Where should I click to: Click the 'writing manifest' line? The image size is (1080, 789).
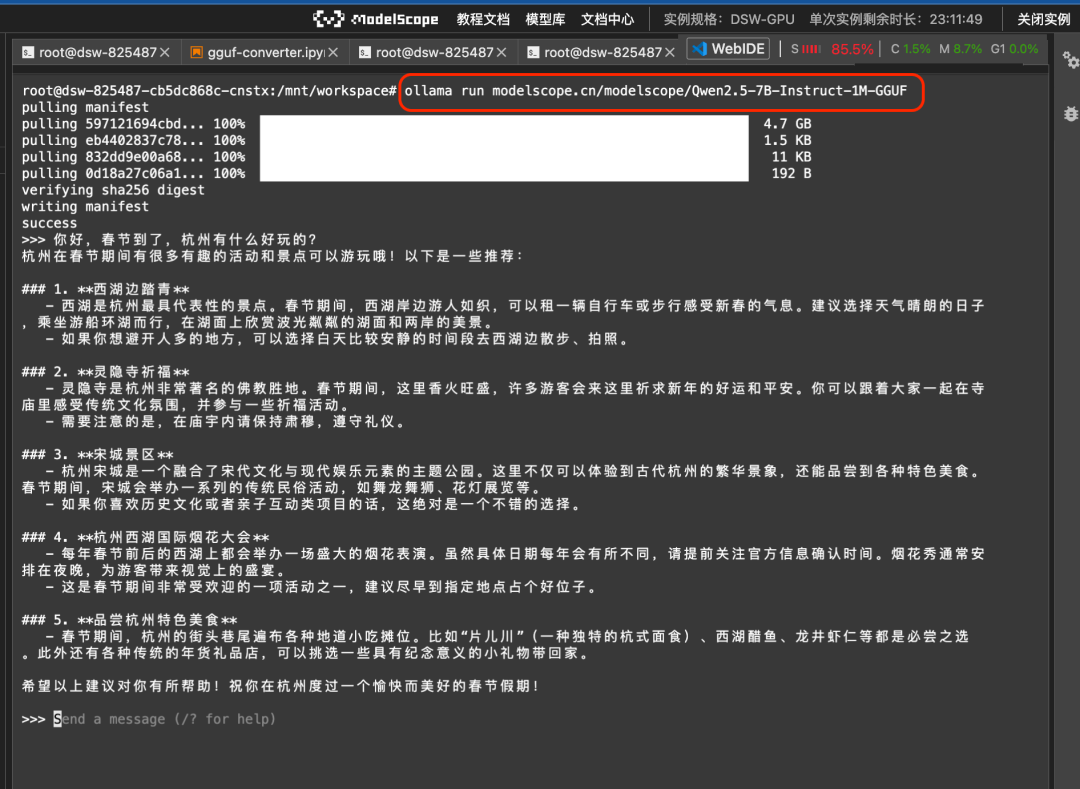[x=85, y=207]
